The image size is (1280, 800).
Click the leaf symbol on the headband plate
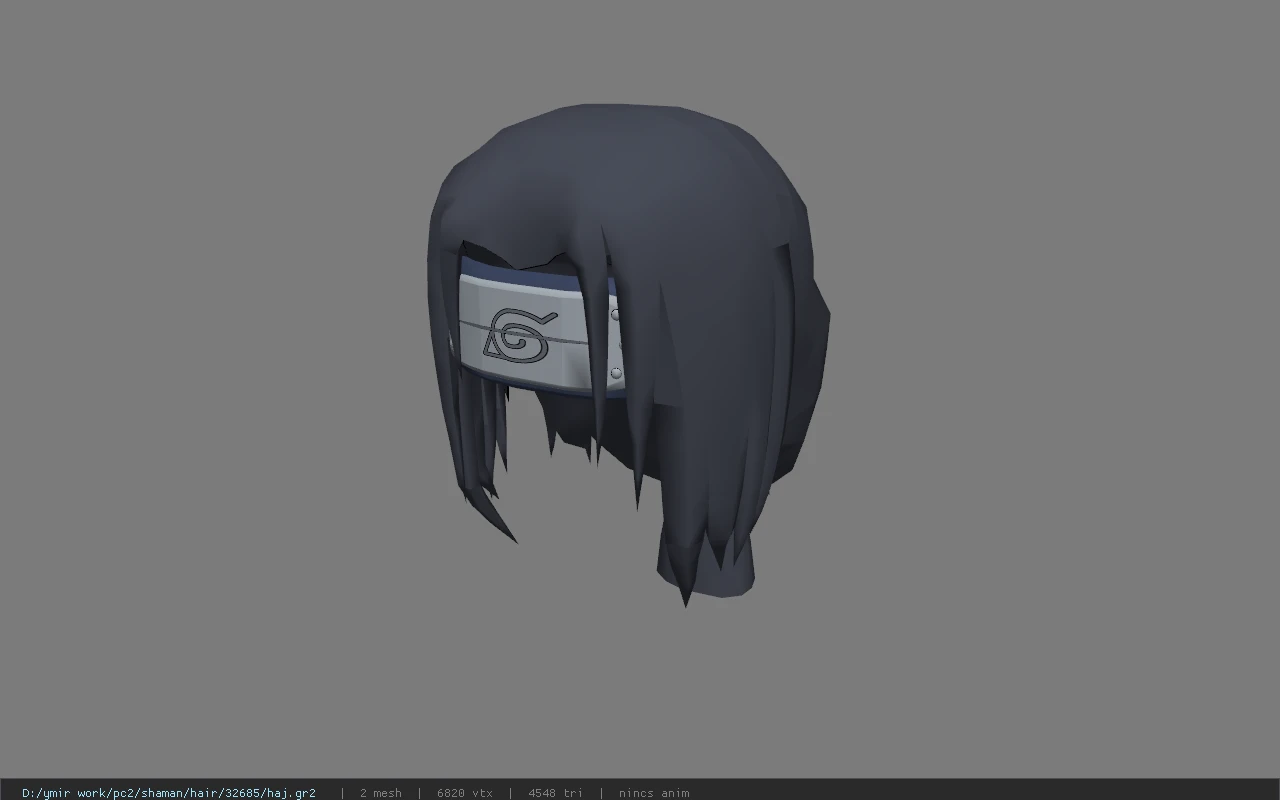pos(519,335)
